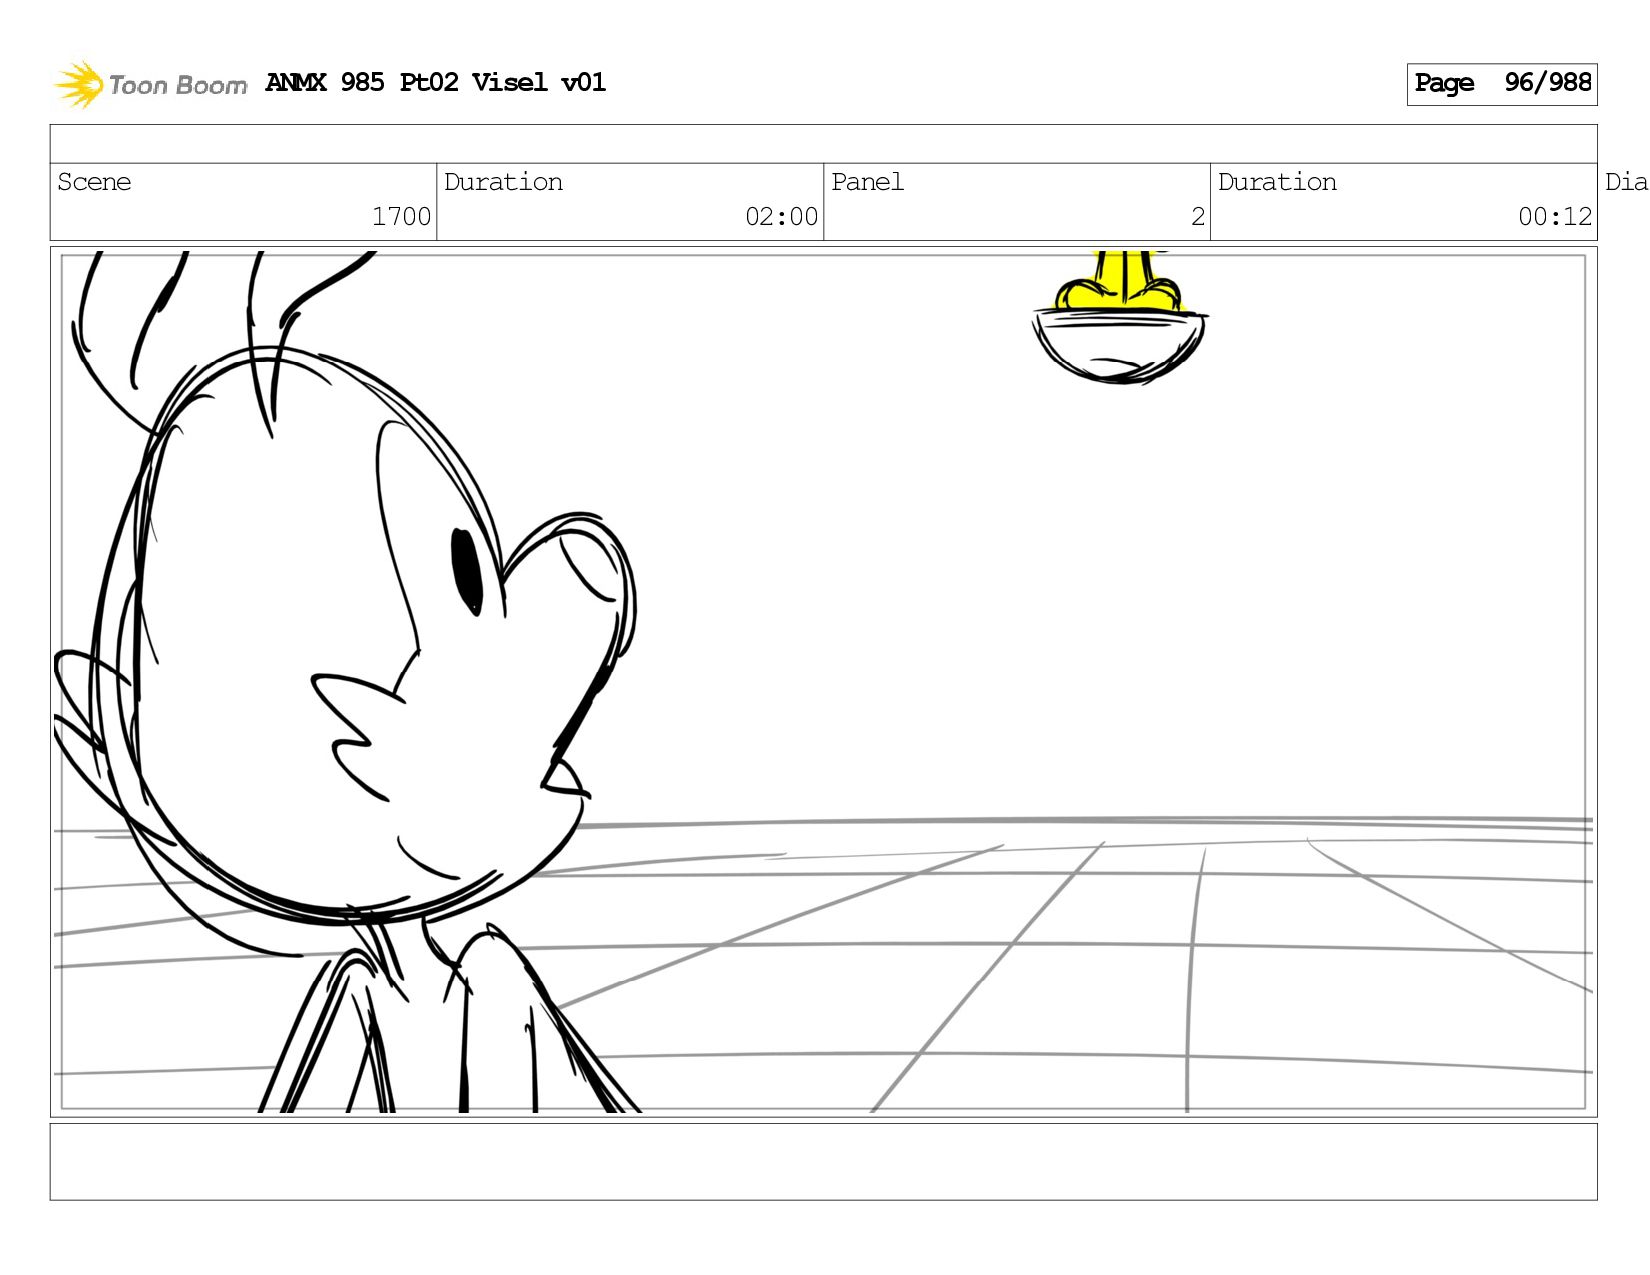1650x1275 pixels.
Task: Select panel duration value '00:12'
Action: pyautogui.click(x=1554, y=217)
